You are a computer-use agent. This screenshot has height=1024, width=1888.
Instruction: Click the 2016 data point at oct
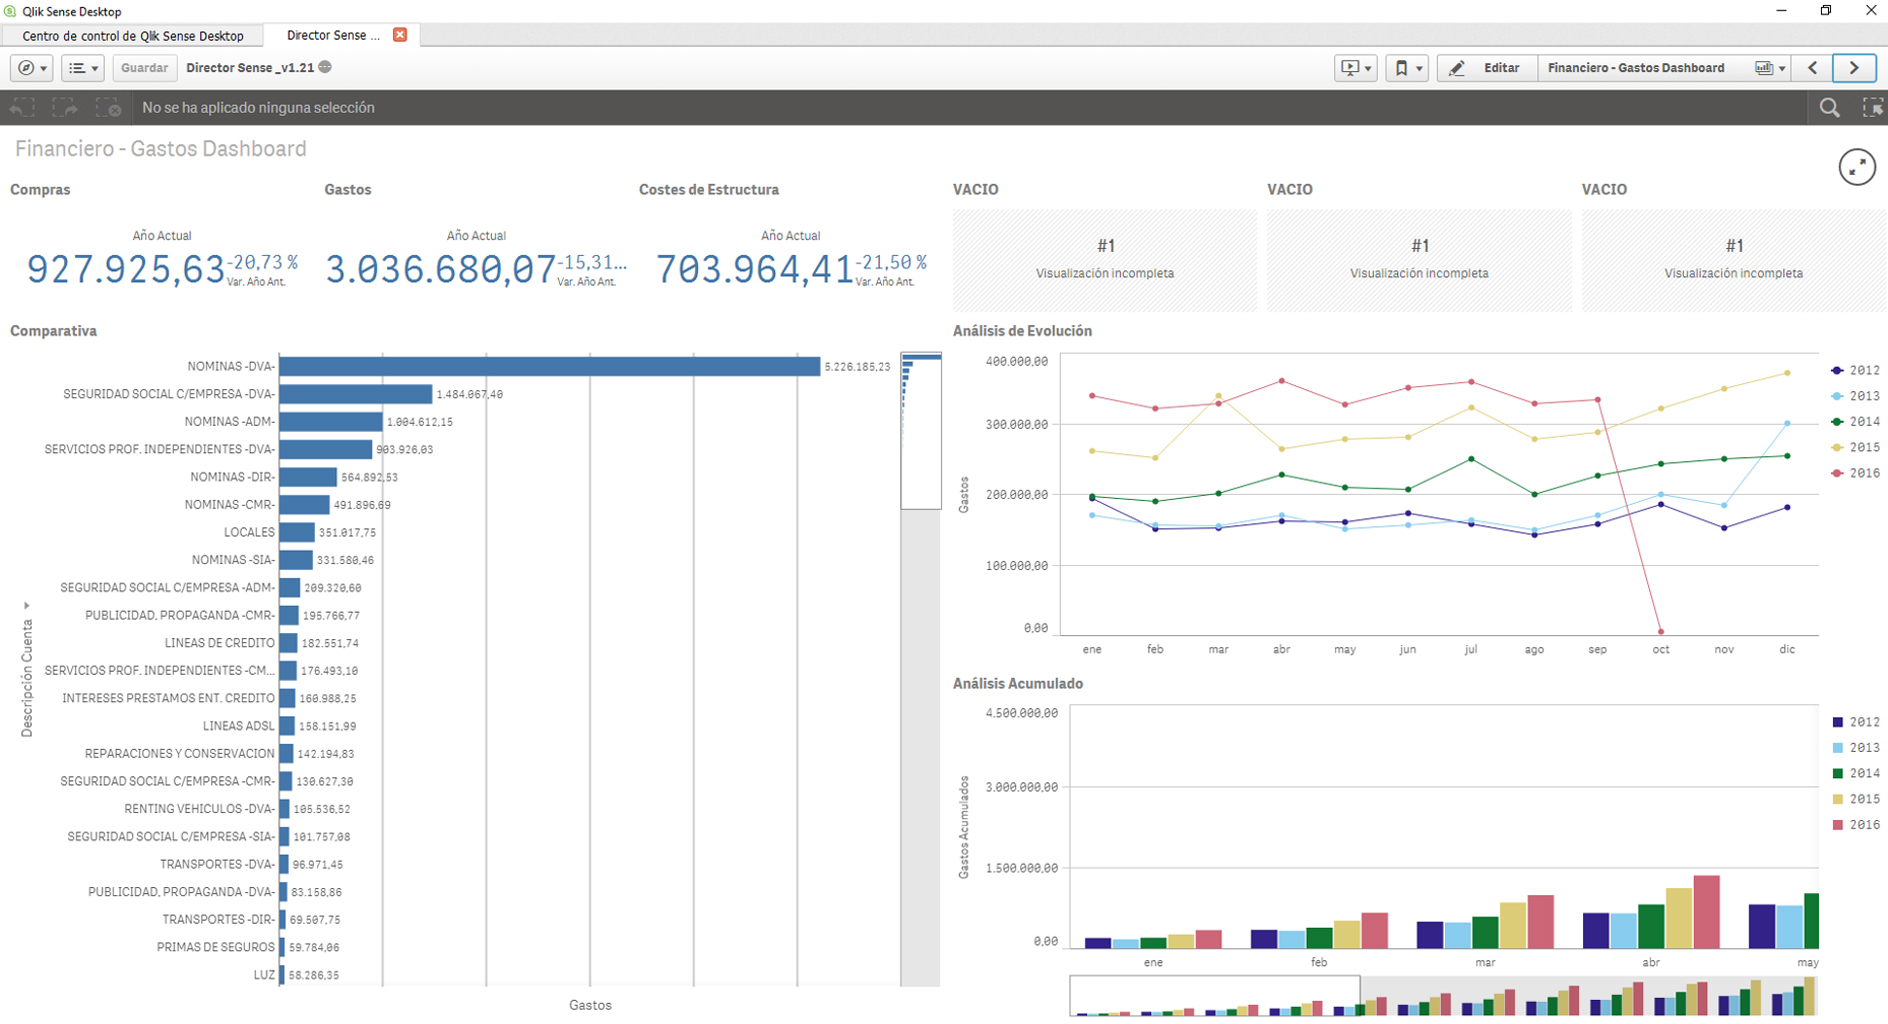[1661, 632]
